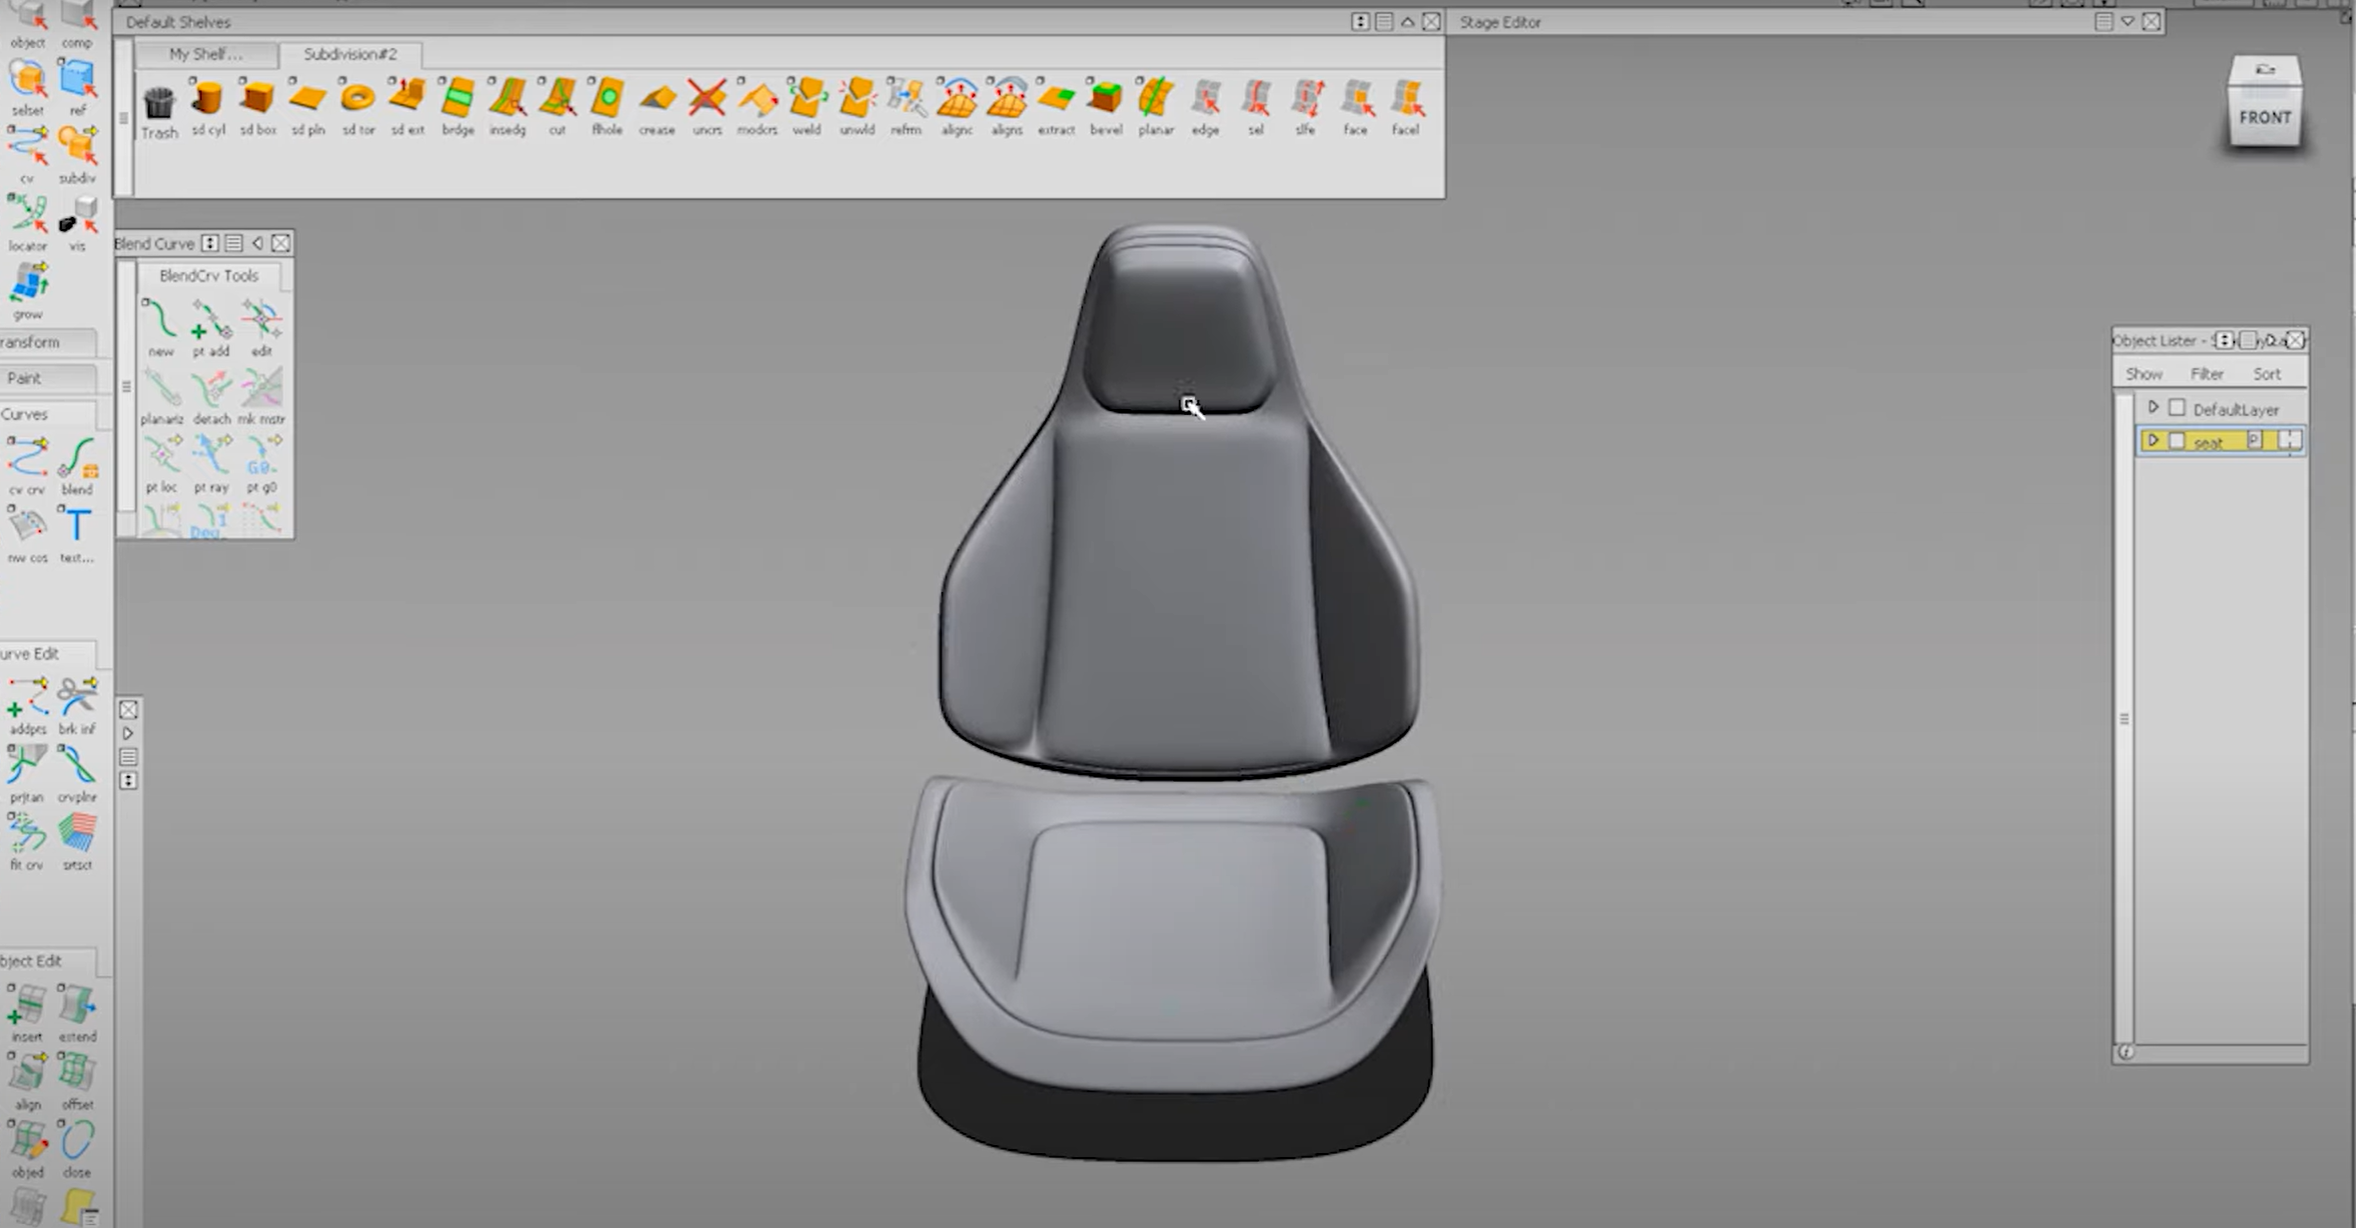The image size is (2356, 1228).
Task: Toggle the P pickable state on seat layer
Action: point(2255,441)
